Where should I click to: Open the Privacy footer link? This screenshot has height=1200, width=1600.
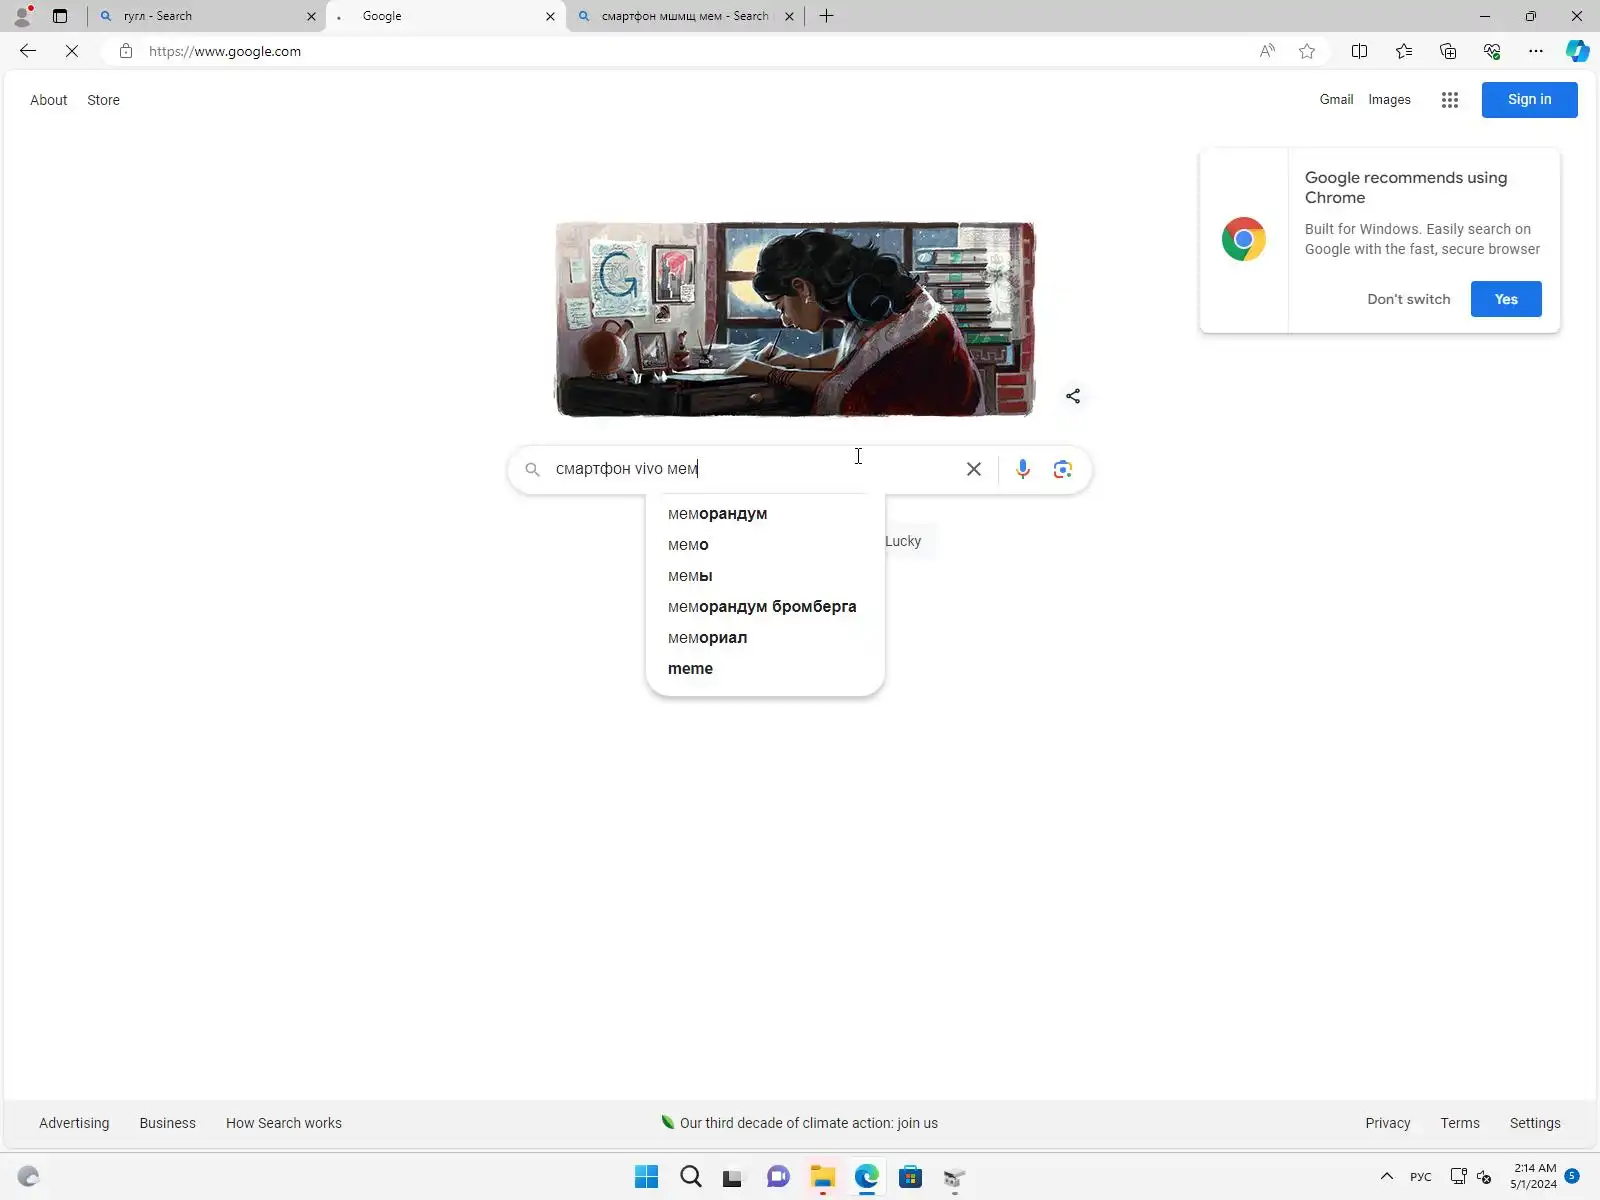click(x=1388, y=1123)
